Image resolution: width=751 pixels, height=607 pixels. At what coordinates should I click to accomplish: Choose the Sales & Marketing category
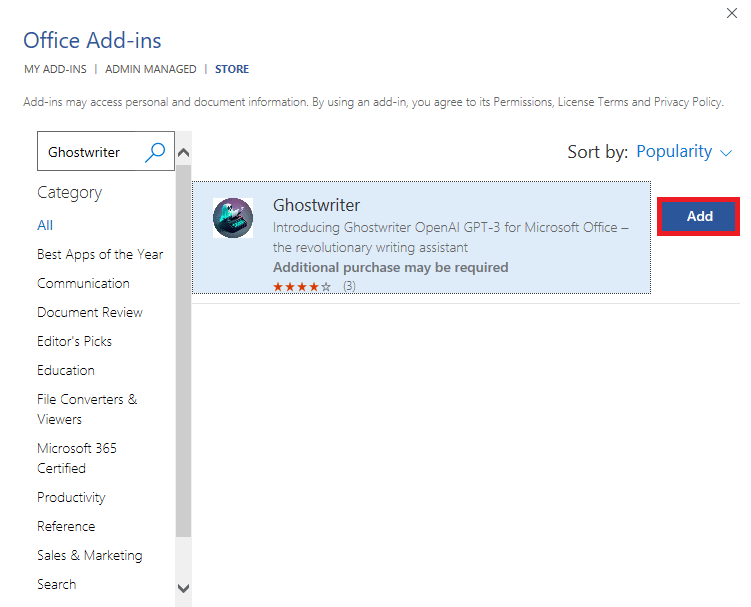click(x=90, y=555)
